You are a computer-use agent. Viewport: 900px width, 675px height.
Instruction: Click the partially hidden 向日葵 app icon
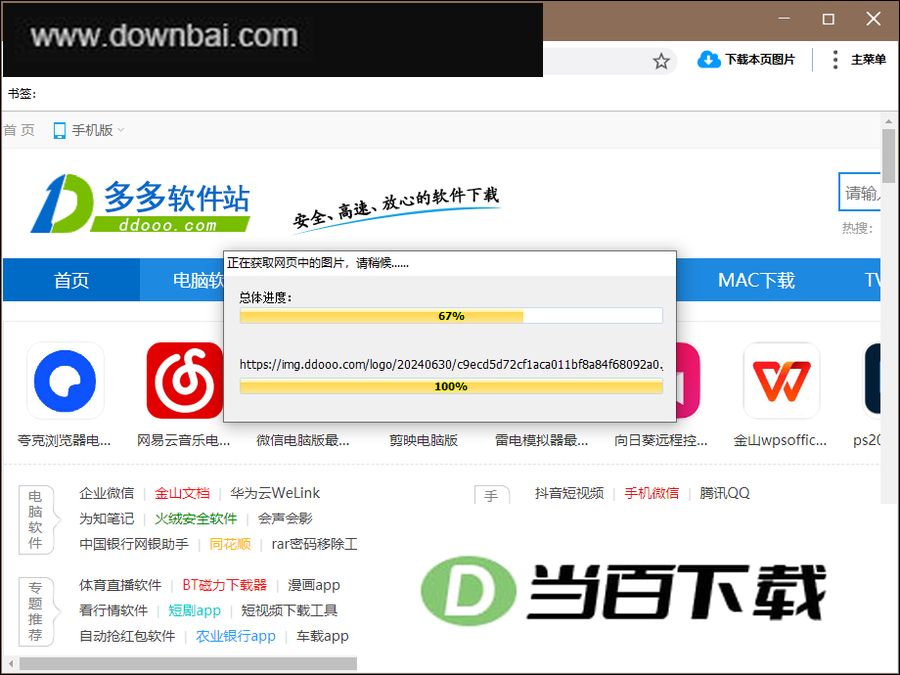(688, 381)
